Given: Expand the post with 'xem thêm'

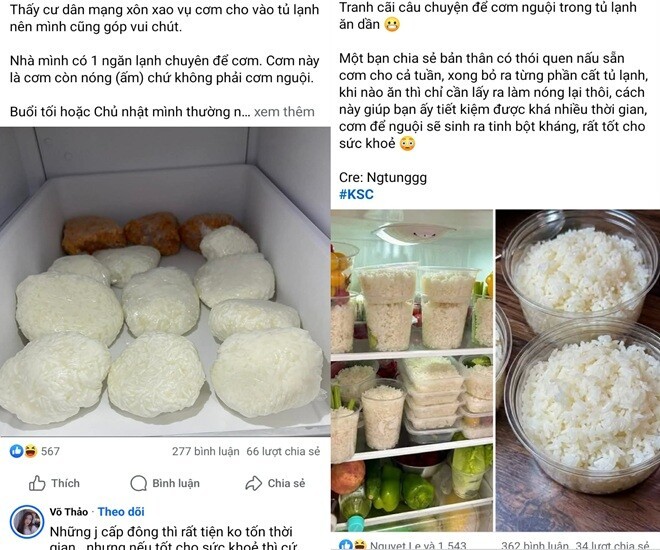Looking at the screenshot, I should [x=284, y=112].
